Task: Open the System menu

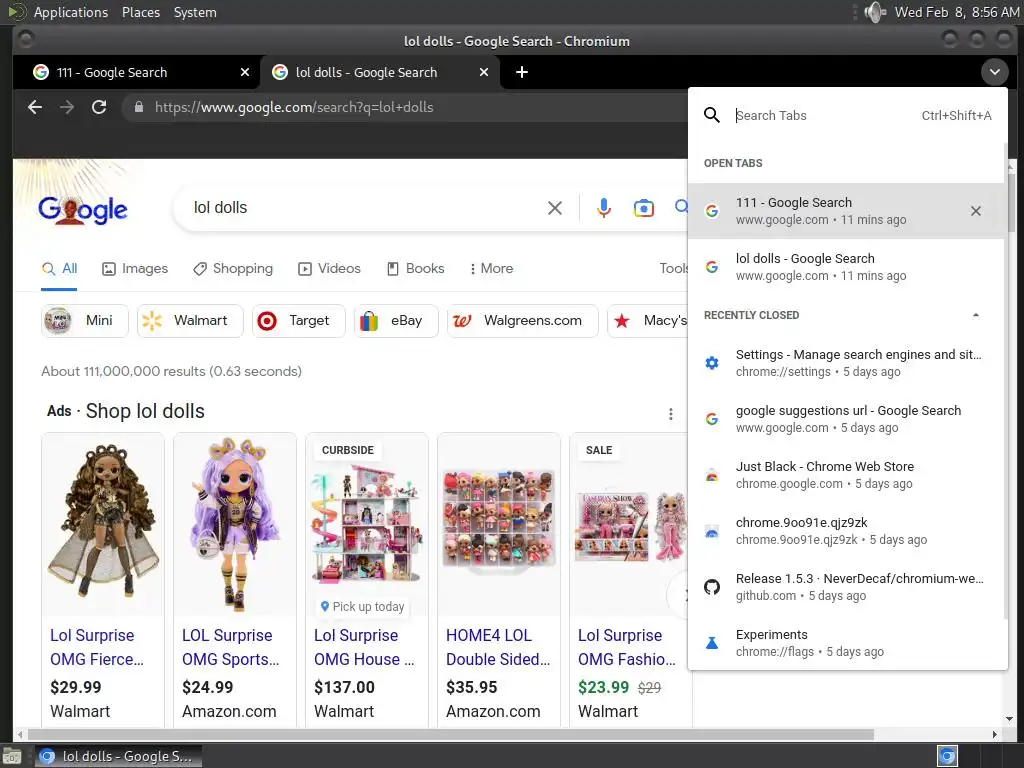Action: (x=195, y=12)
